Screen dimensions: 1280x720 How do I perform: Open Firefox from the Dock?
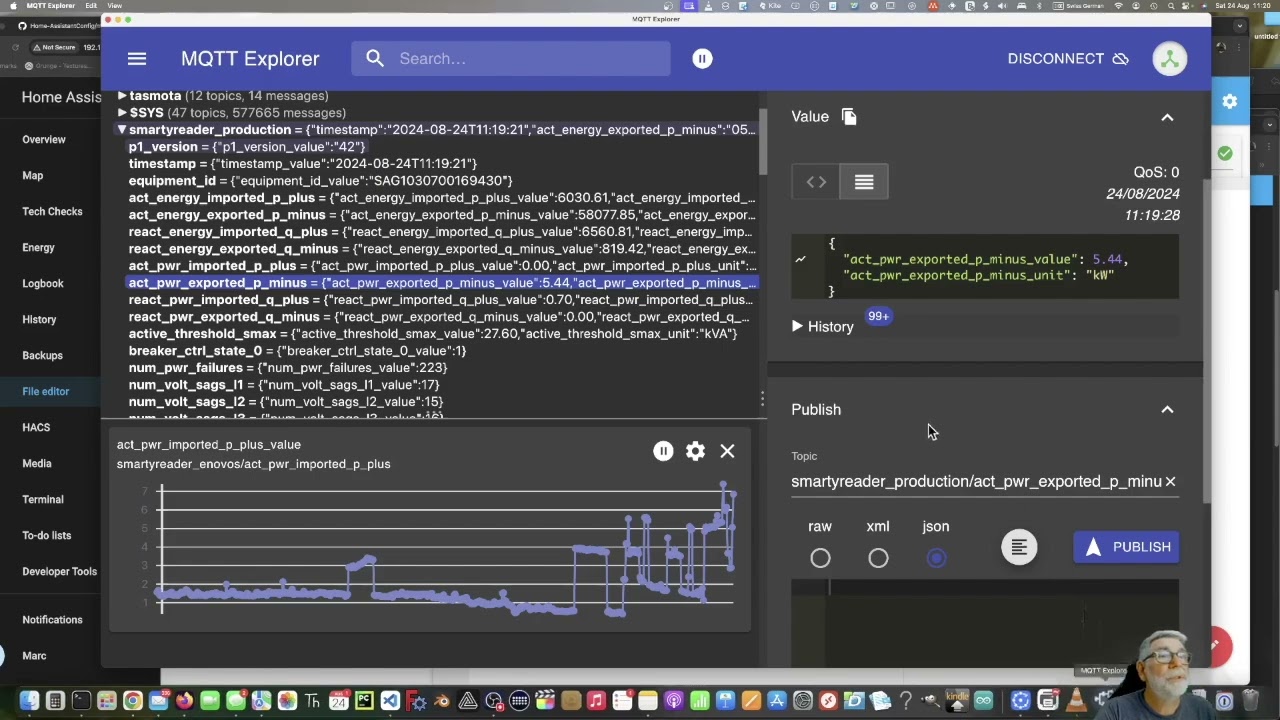[184, 701]
